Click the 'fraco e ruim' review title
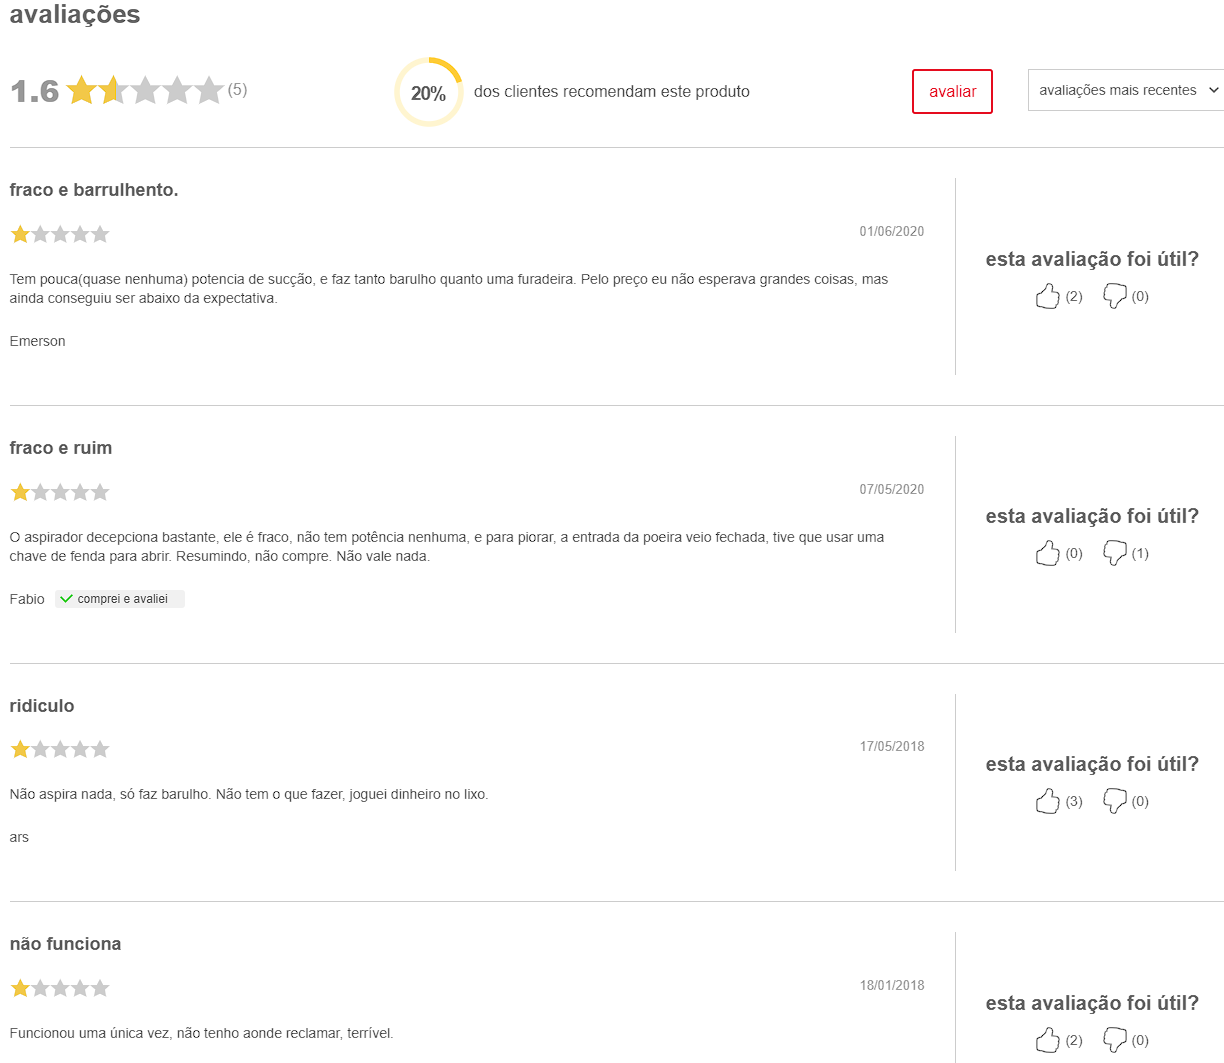Image resolution: width=1224 pixels, height=1063 pixels. [61, 448]
